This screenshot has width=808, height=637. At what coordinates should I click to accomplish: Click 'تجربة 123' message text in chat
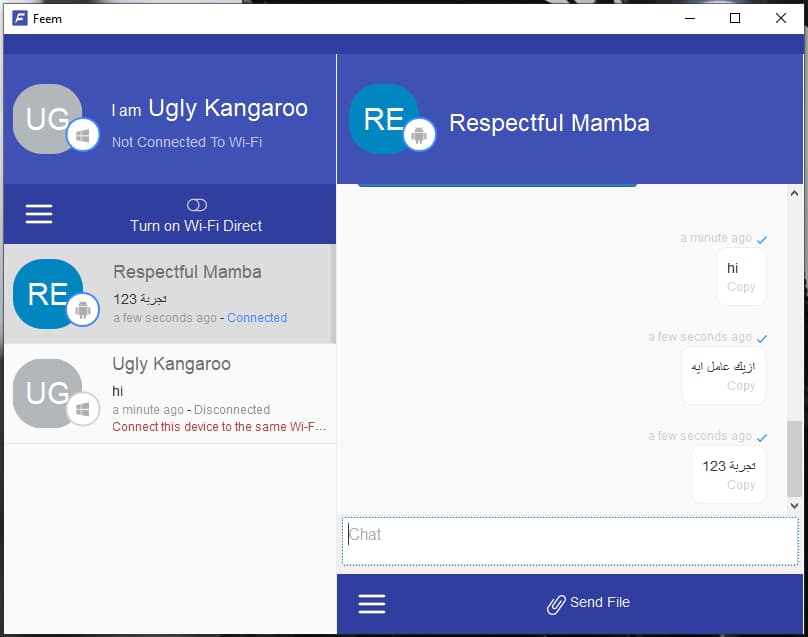pos(729,466)
